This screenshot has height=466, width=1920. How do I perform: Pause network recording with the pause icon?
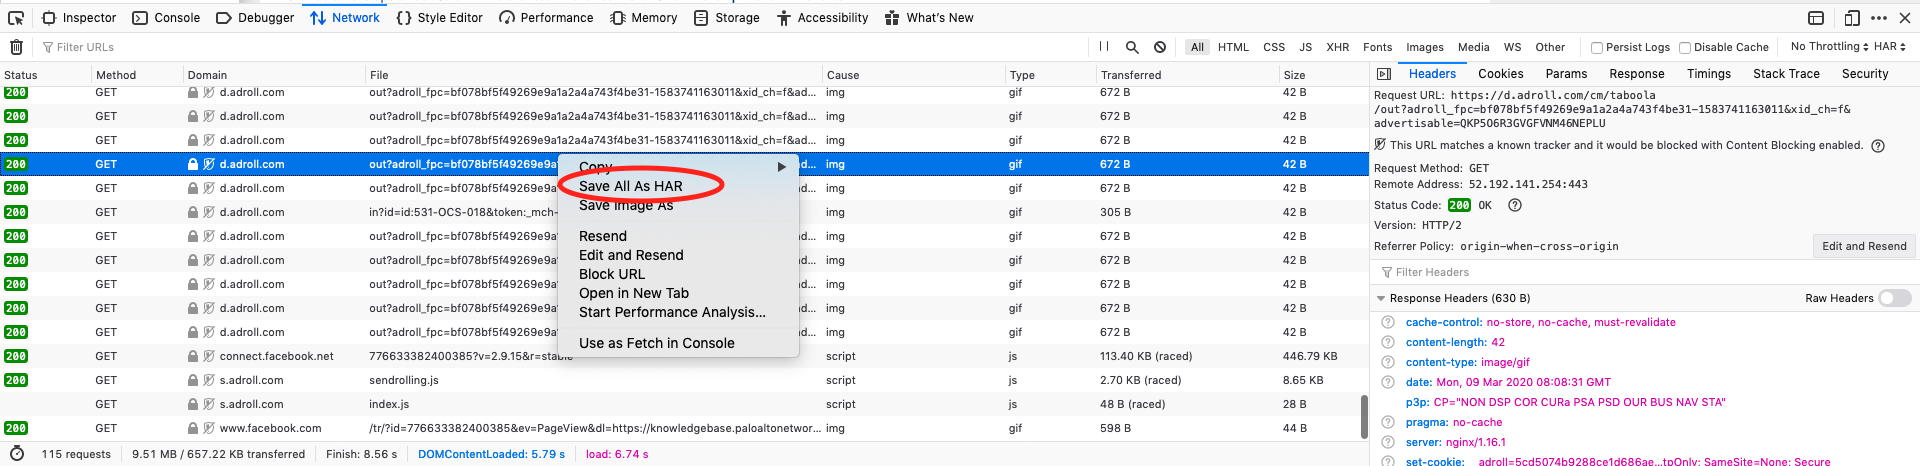(x=1104, y=47)
